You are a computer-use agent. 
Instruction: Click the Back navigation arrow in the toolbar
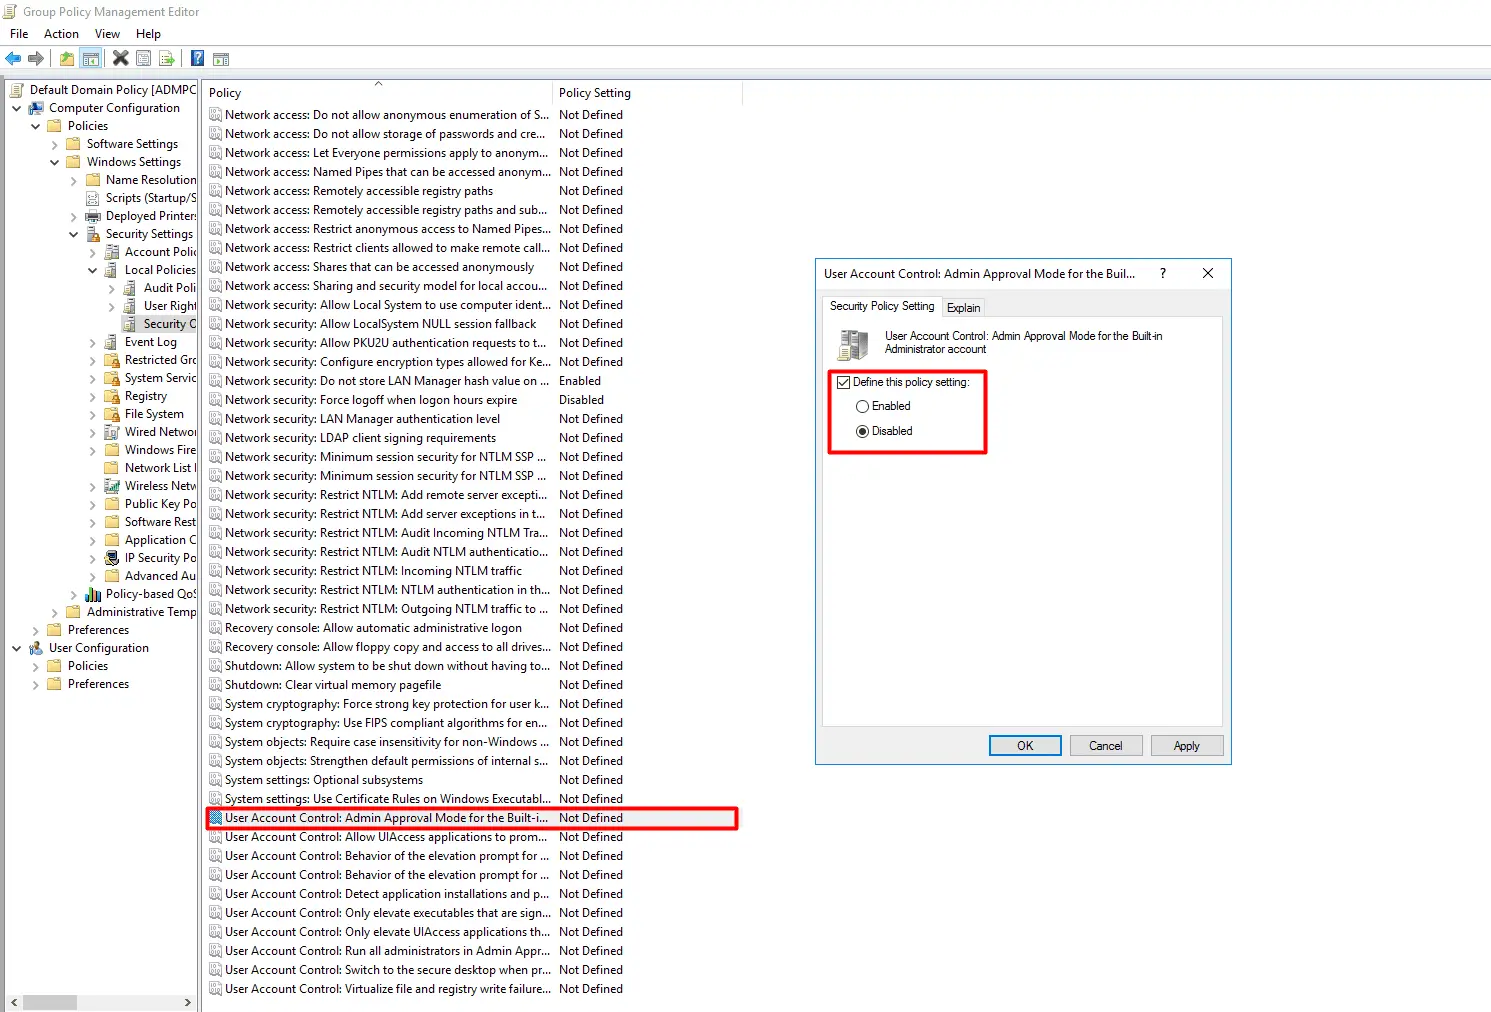(x=13, y=57)
